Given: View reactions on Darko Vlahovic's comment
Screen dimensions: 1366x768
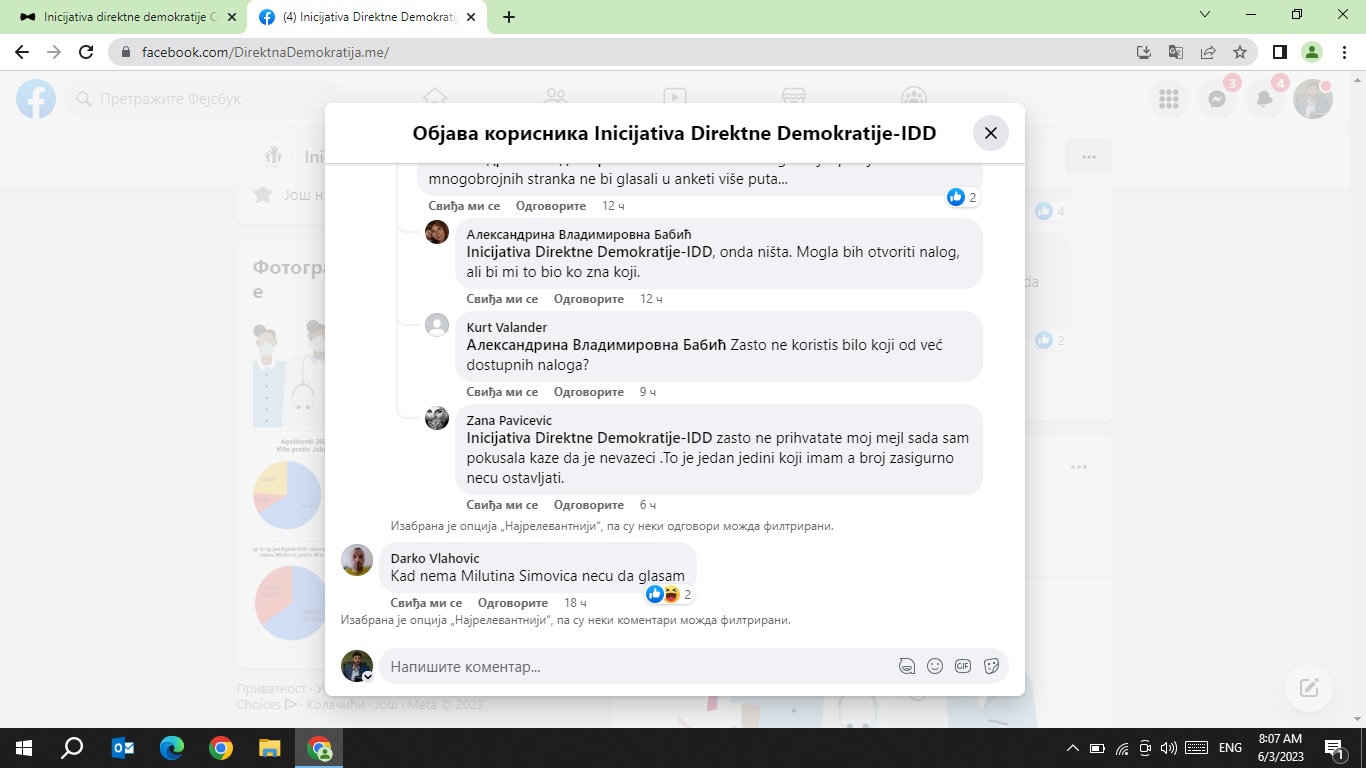Looking at the screenshot, I should coord(669,594).
